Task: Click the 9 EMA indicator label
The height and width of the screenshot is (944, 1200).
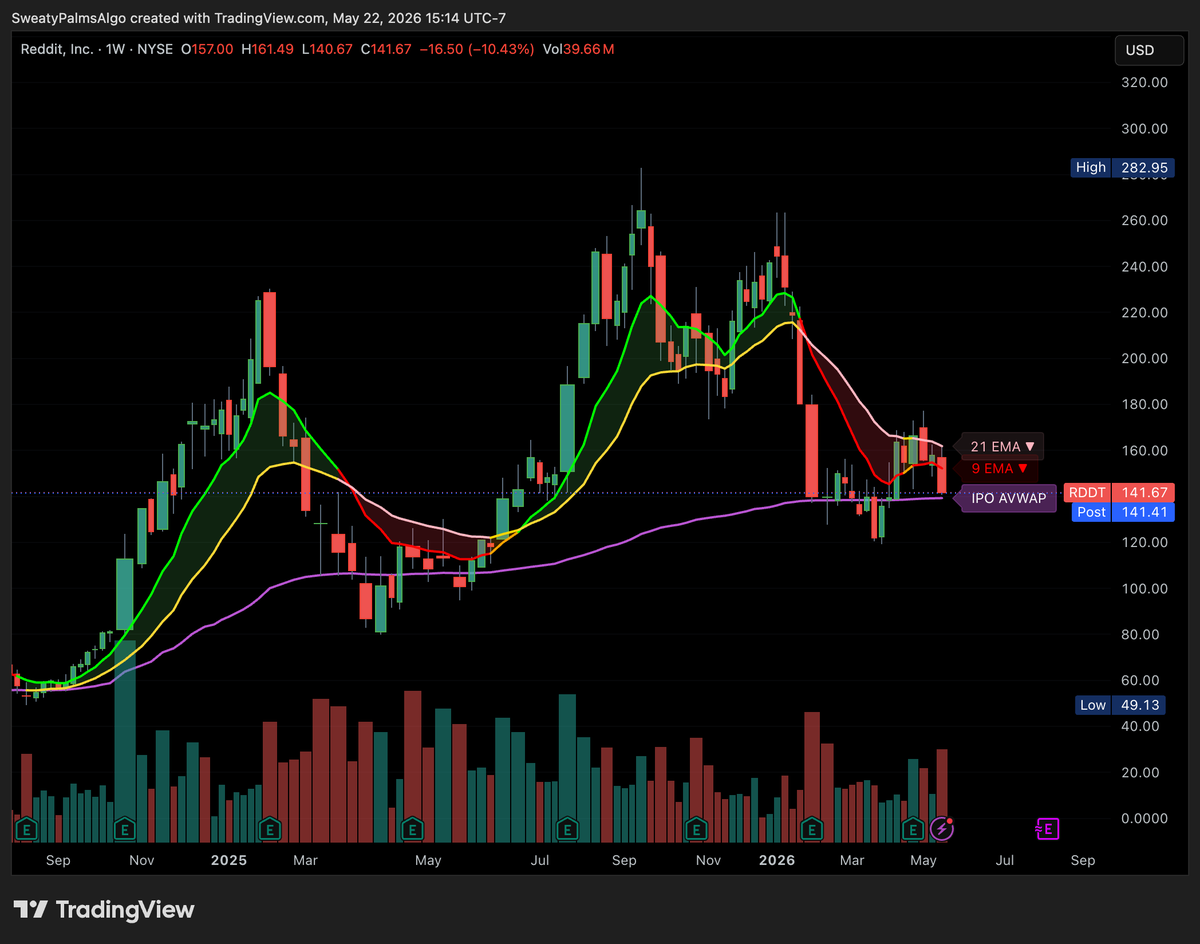Action: click(1000, 468)
